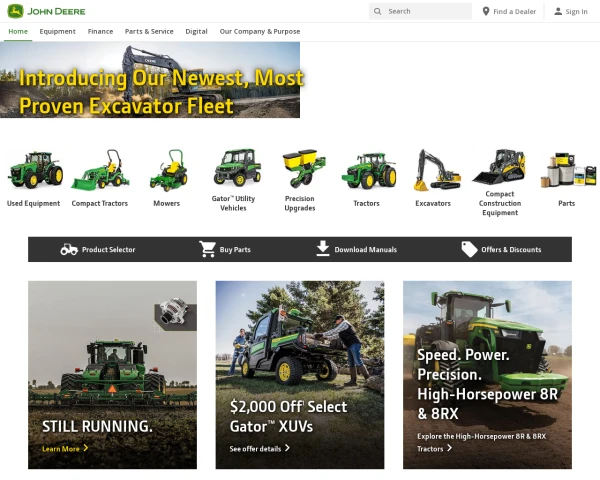Click the chevron next to Learn More

click(x=86, y=448)
